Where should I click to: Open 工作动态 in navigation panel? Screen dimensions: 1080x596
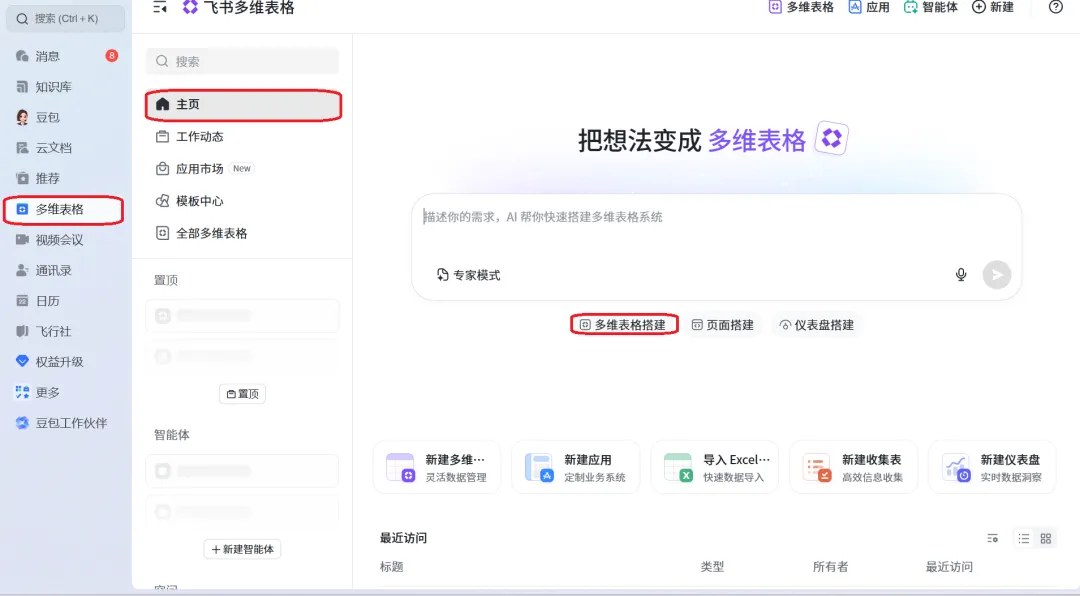tap(242, 136)
